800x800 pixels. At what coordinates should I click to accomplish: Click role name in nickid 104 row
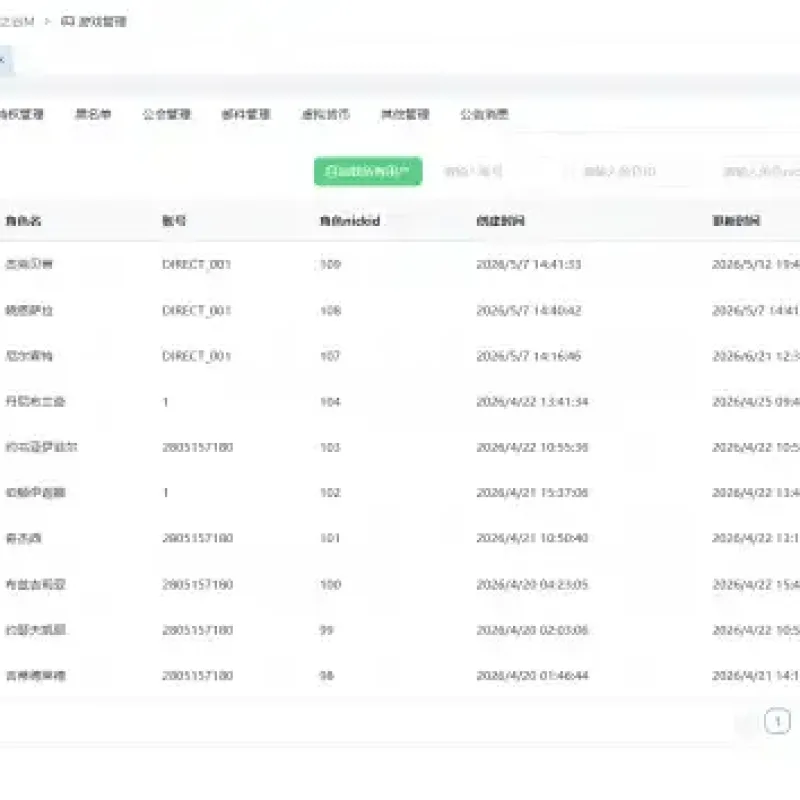click(35, 402)
